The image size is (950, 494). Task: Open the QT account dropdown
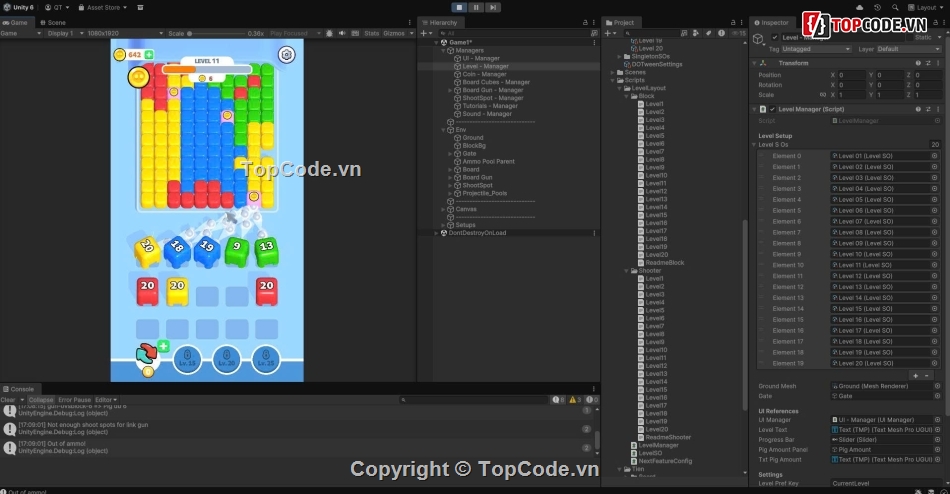coord(57,7)
